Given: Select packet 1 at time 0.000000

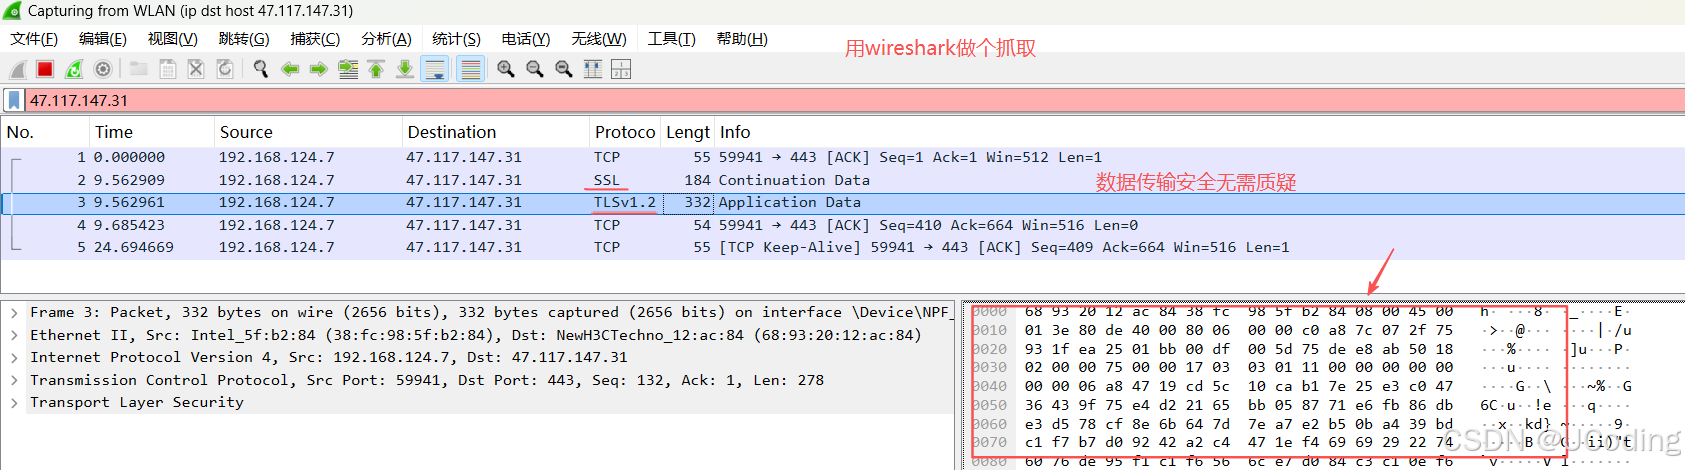Looking at the screenshot, I should (842, 157).
